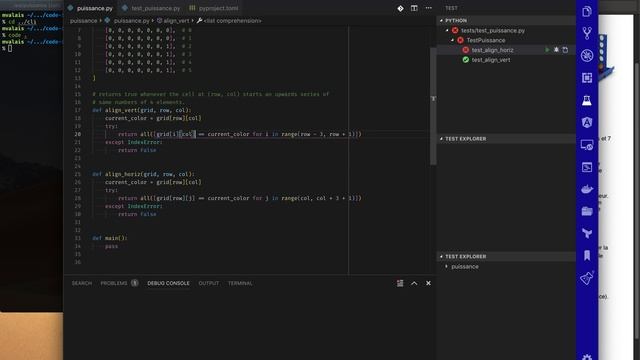The width and height of the screenshot is (640, 360).
Task: Collapse the PYTHON test section
Action: (441, 20)
